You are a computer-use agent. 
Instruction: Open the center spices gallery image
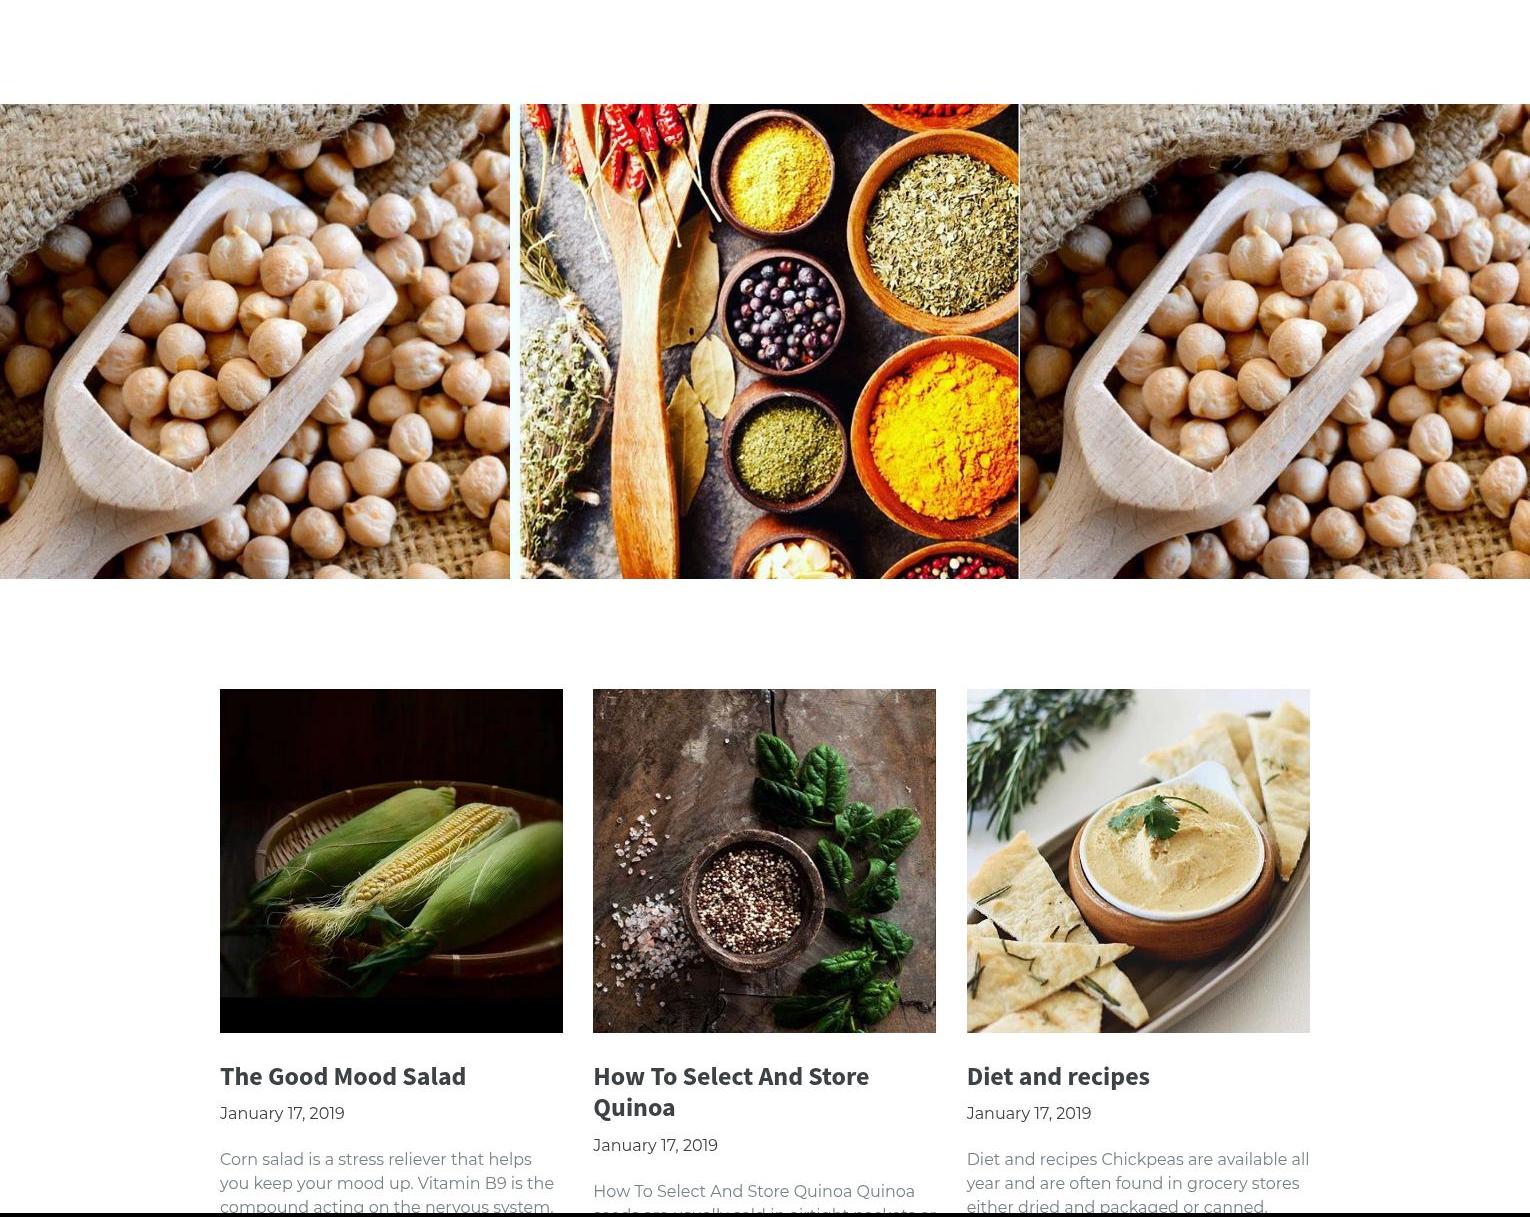click(x=769, y=341)
